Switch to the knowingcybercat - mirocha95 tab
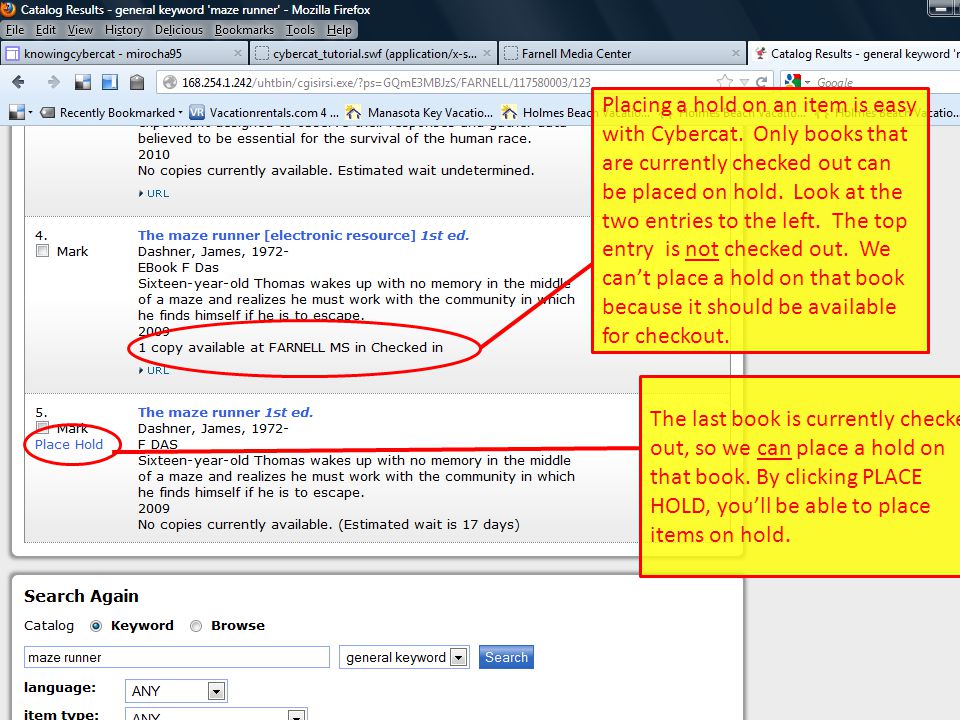Screen dimensions: 960x720 (124, 53)
